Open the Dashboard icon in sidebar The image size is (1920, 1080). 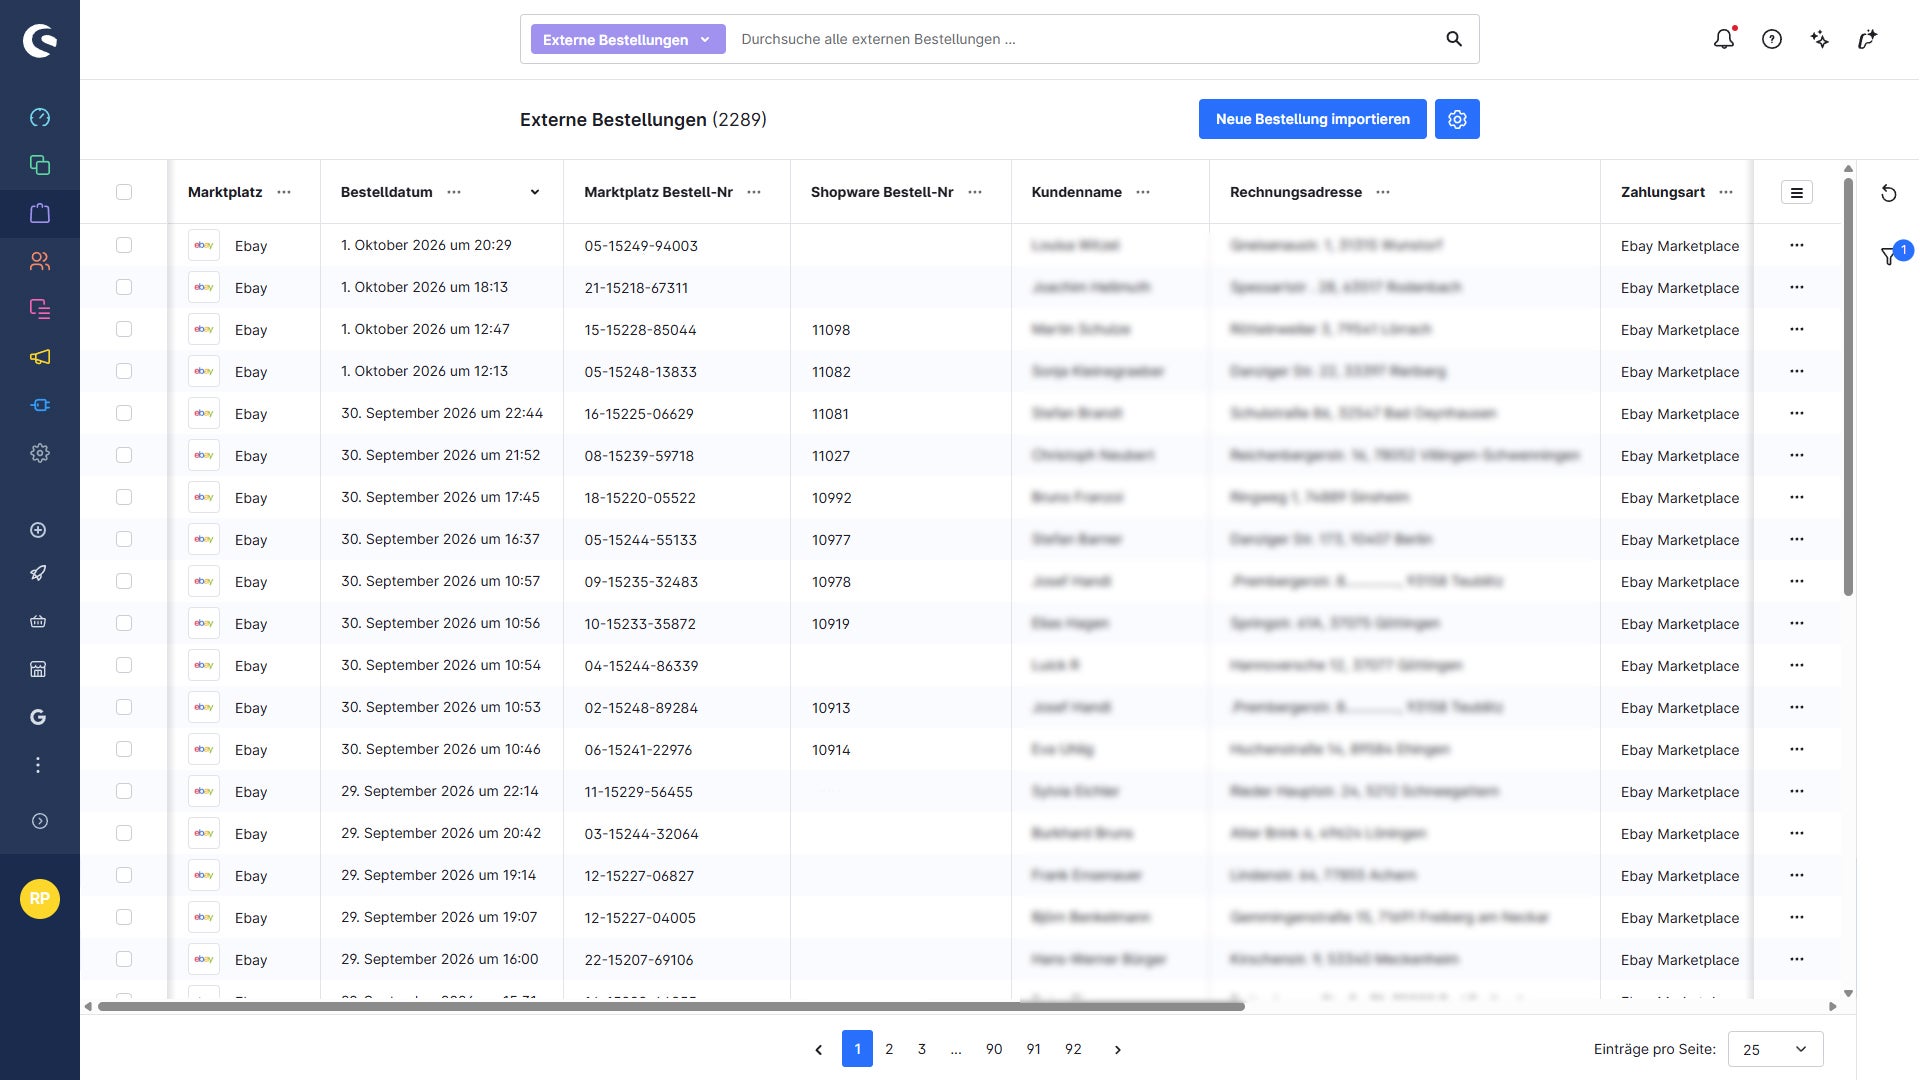[40, 118]
